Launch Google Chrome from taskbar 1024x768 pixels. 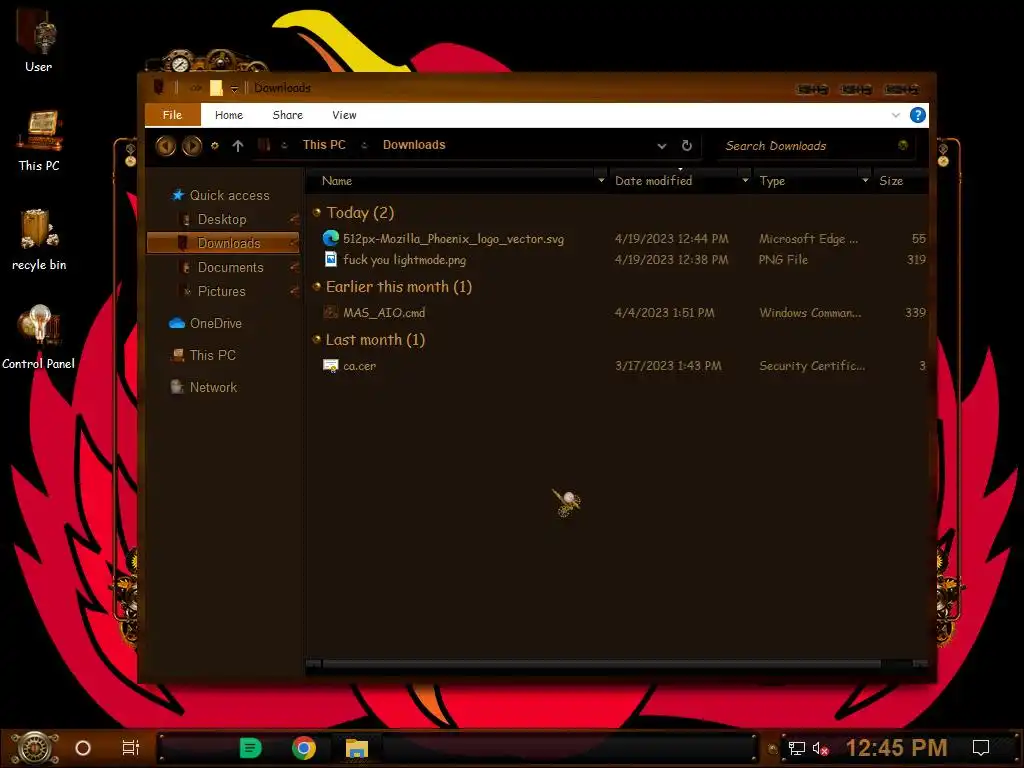(304, 748)
